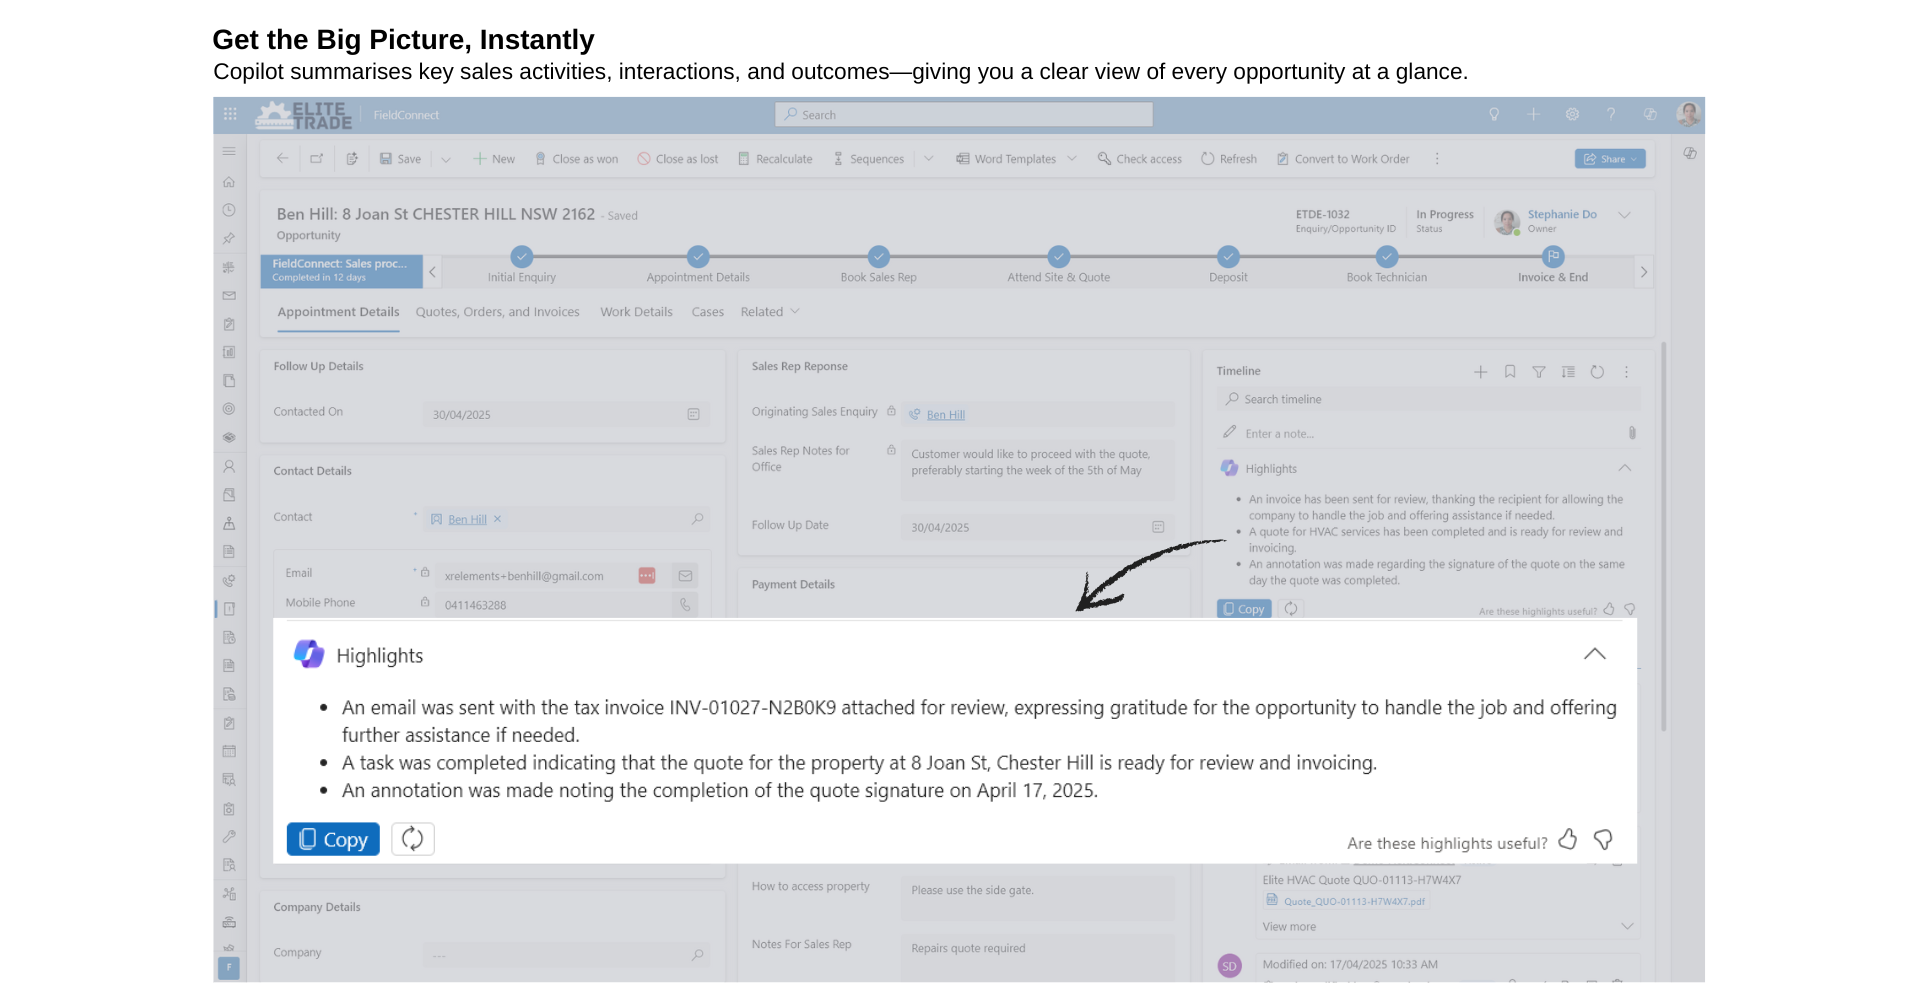Refresh the timeline

1597,372
